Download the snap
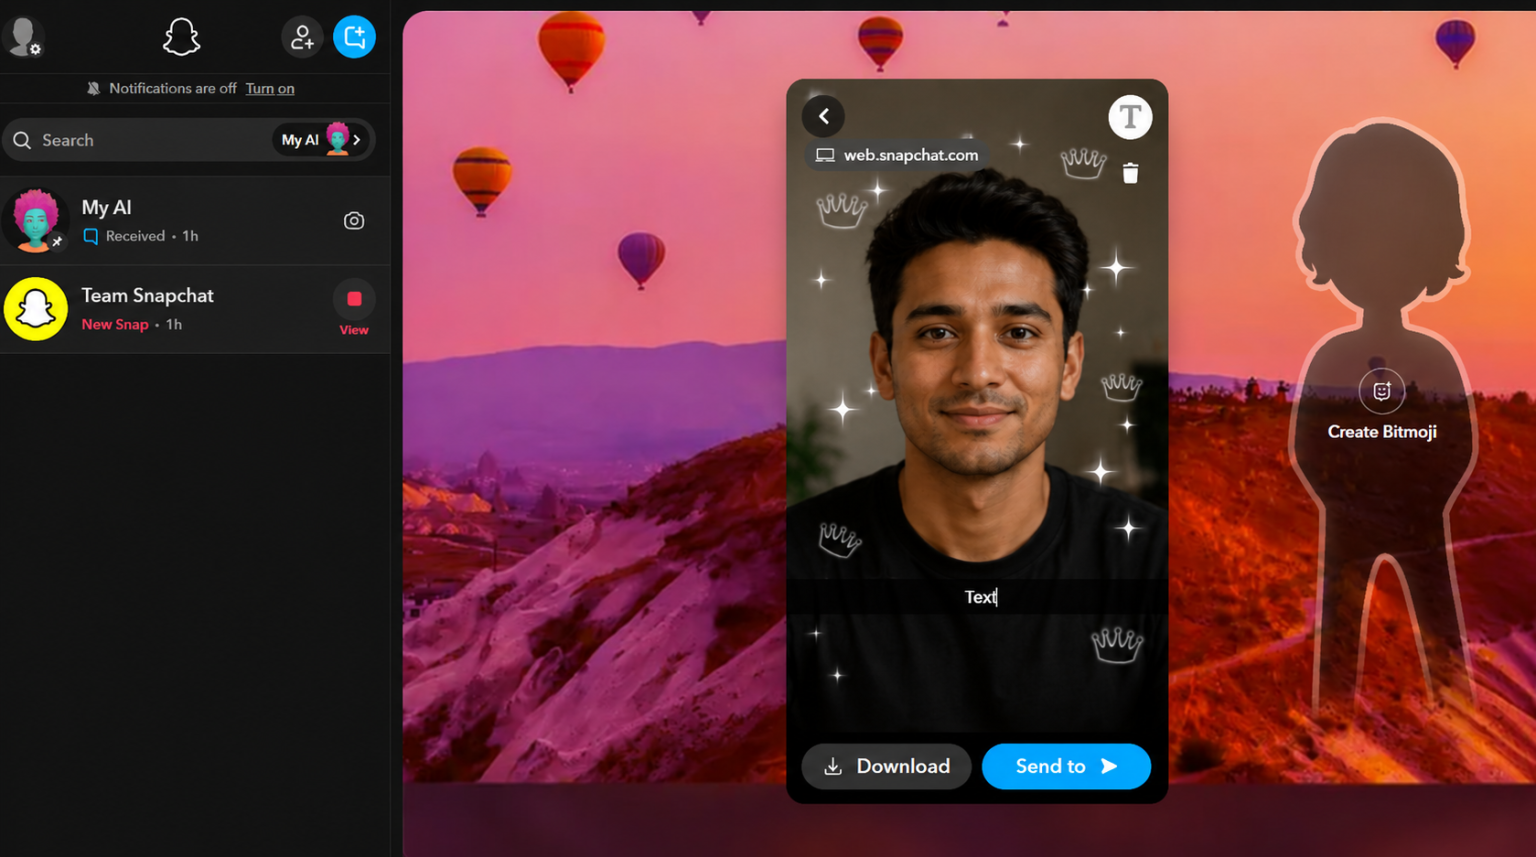Viewport: 1536px width, 857px height. click(886, 766)
